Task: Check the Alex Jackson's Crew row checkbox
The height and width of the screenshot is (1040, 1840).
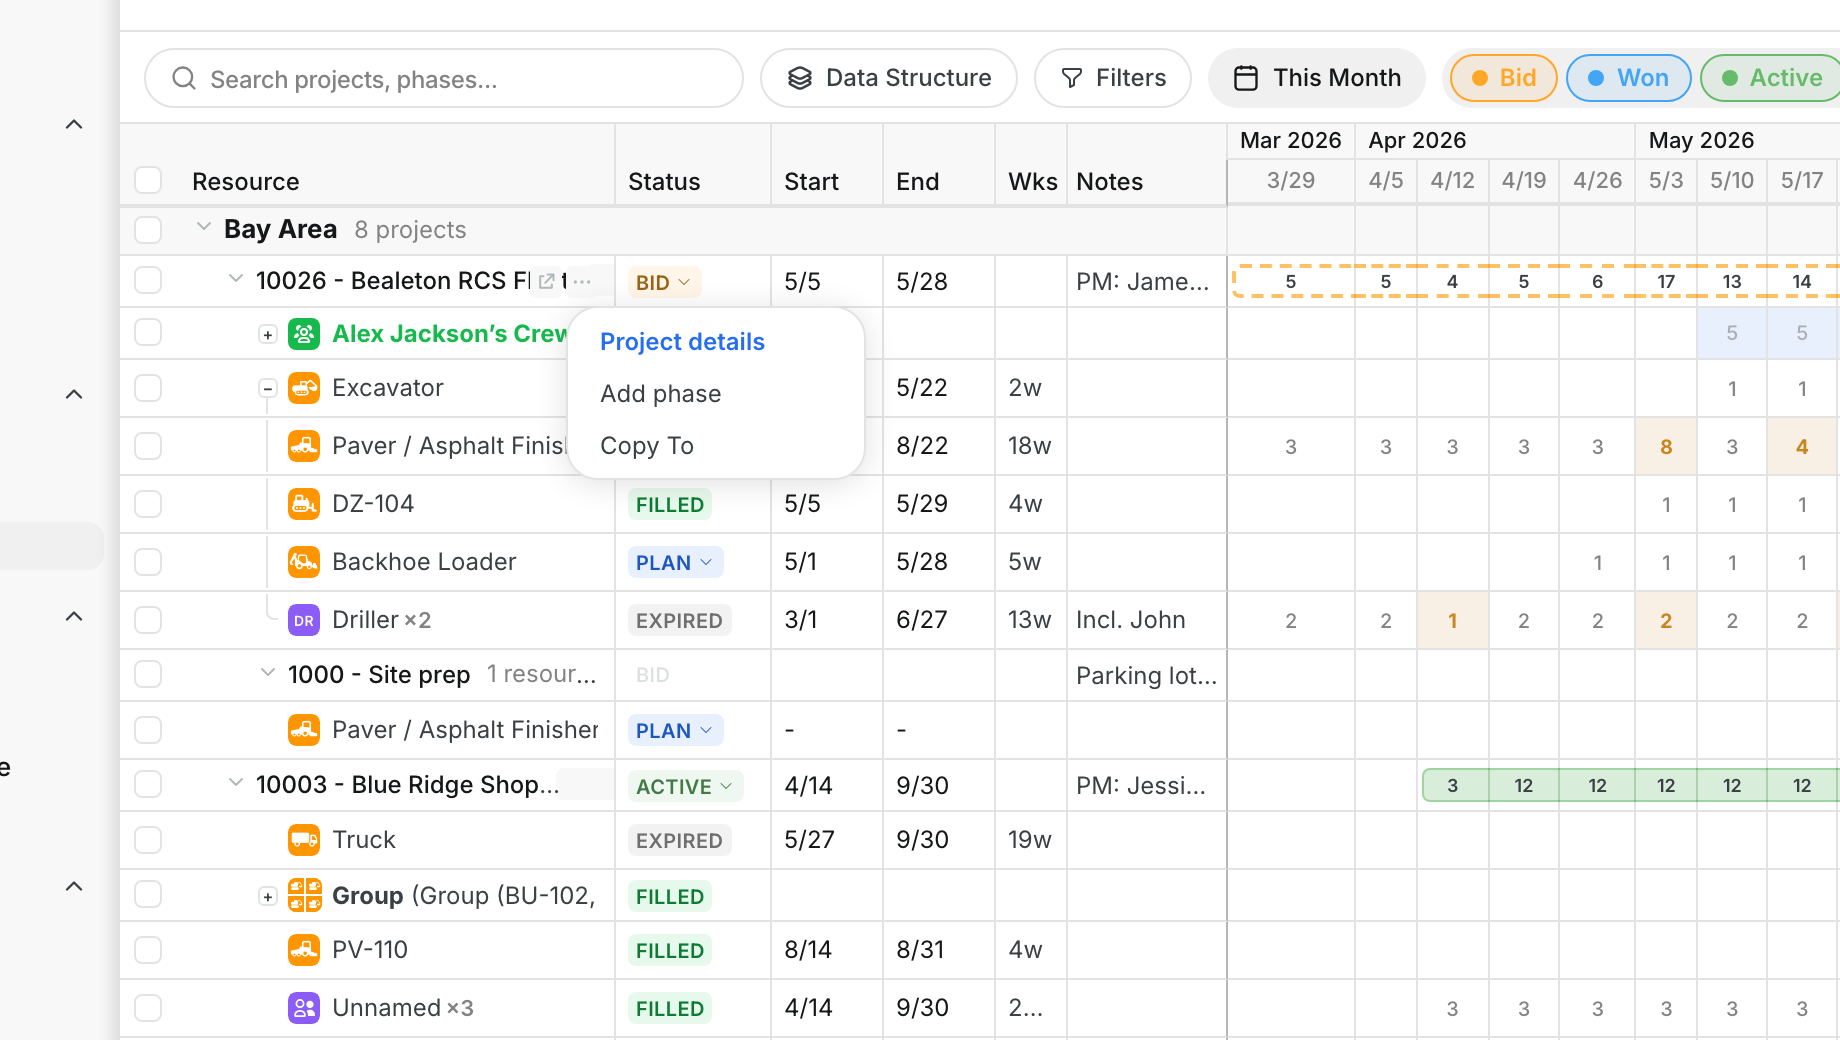Action: point(148,332)
